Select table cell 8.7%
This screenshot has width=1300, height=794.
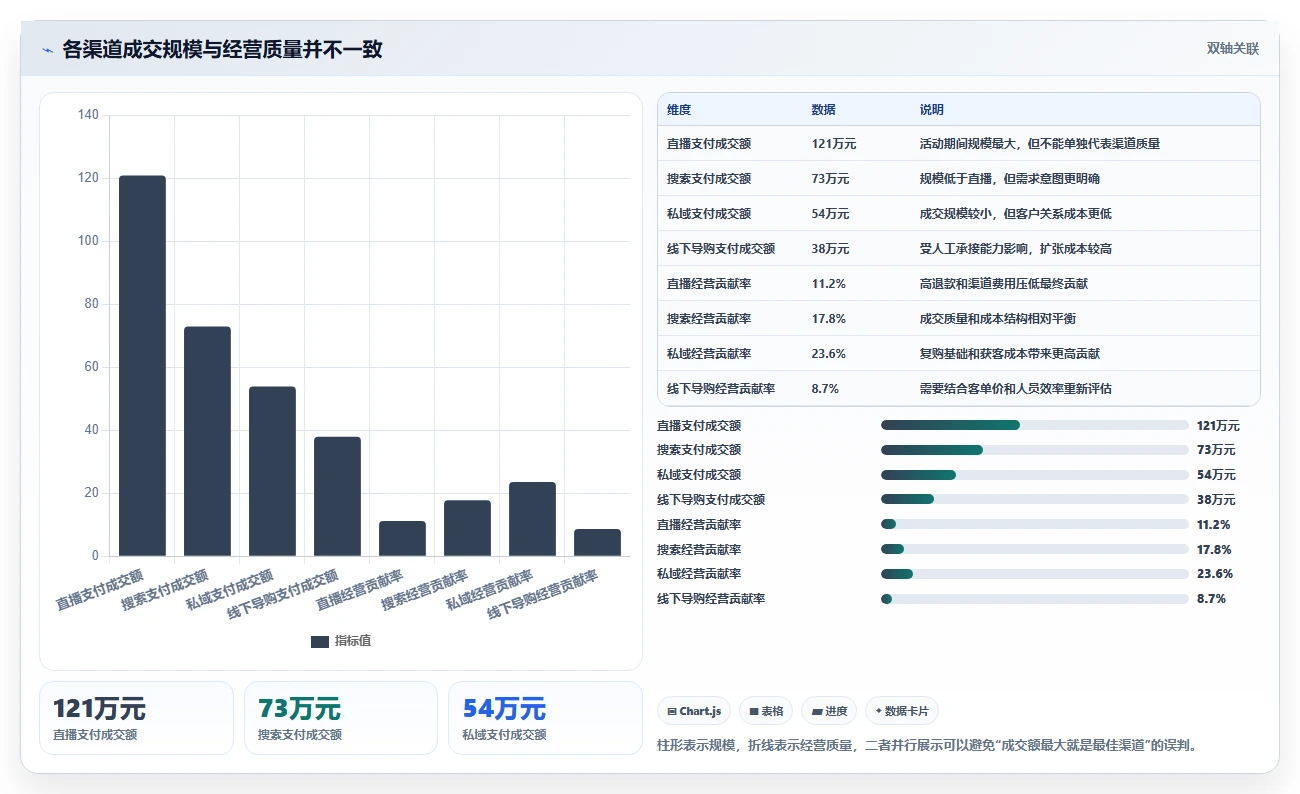825,389
